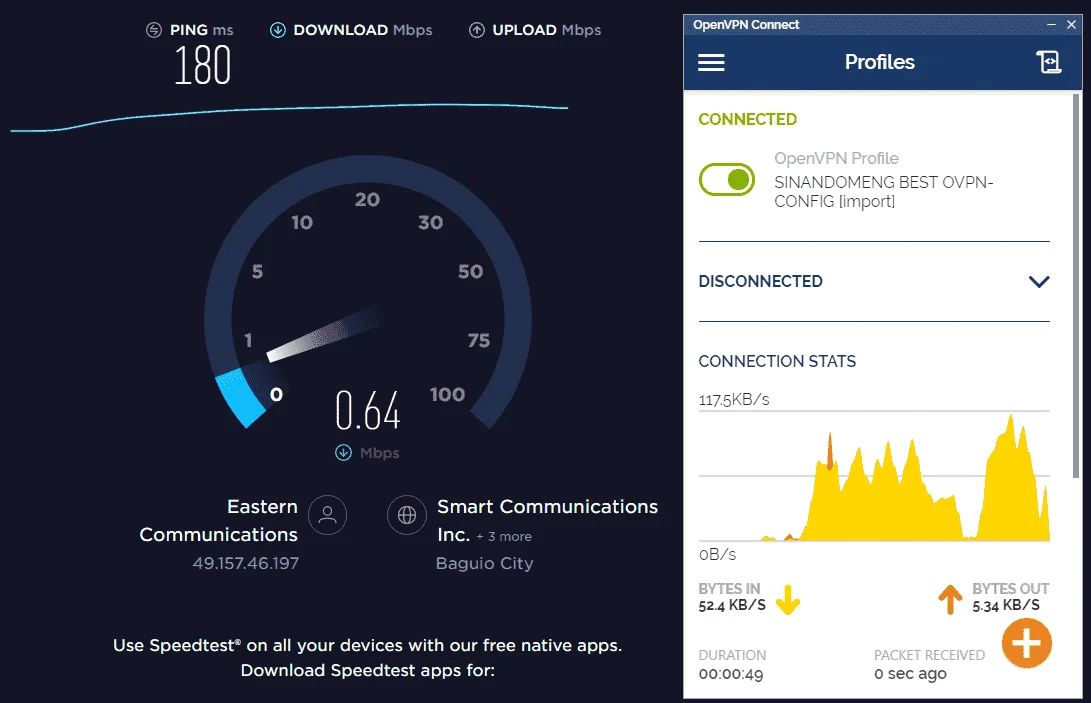This screenshot has width=1091, height=703.
Task: Click the connection stats traffic graph
Action: [874, 476]
